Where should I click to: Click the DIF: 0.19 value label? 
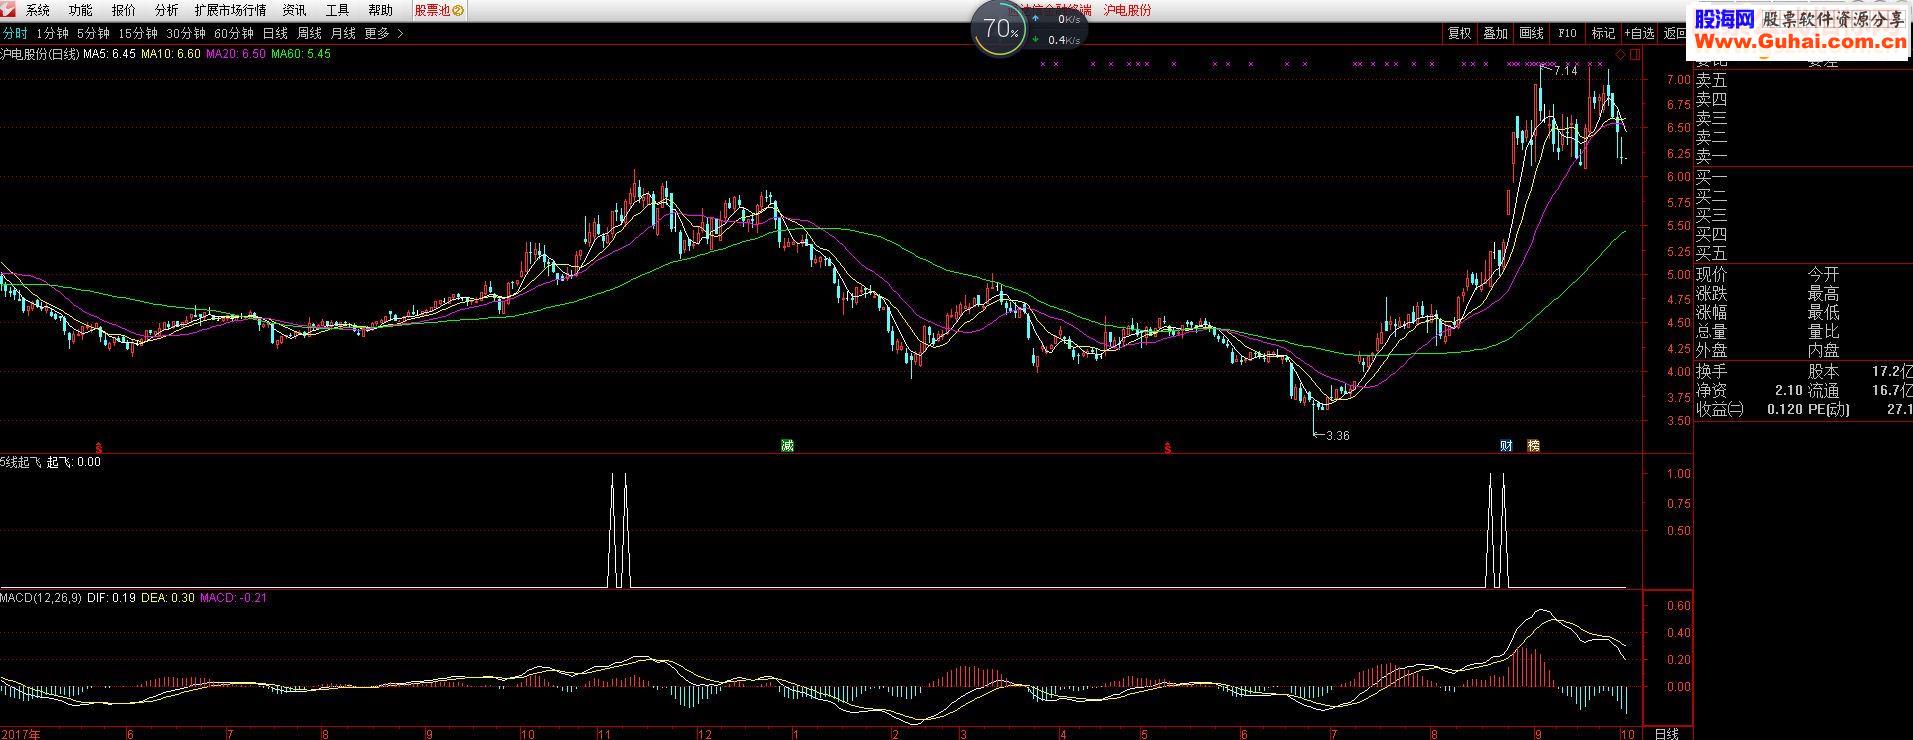(x=111, y=598)
